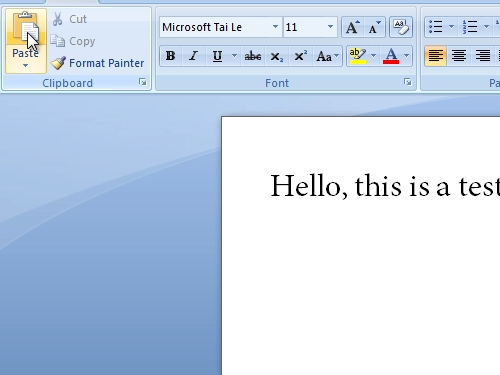This screenshot has height=375, width=500.
Task: Select Align Text Left
Action: coord(436,56)
